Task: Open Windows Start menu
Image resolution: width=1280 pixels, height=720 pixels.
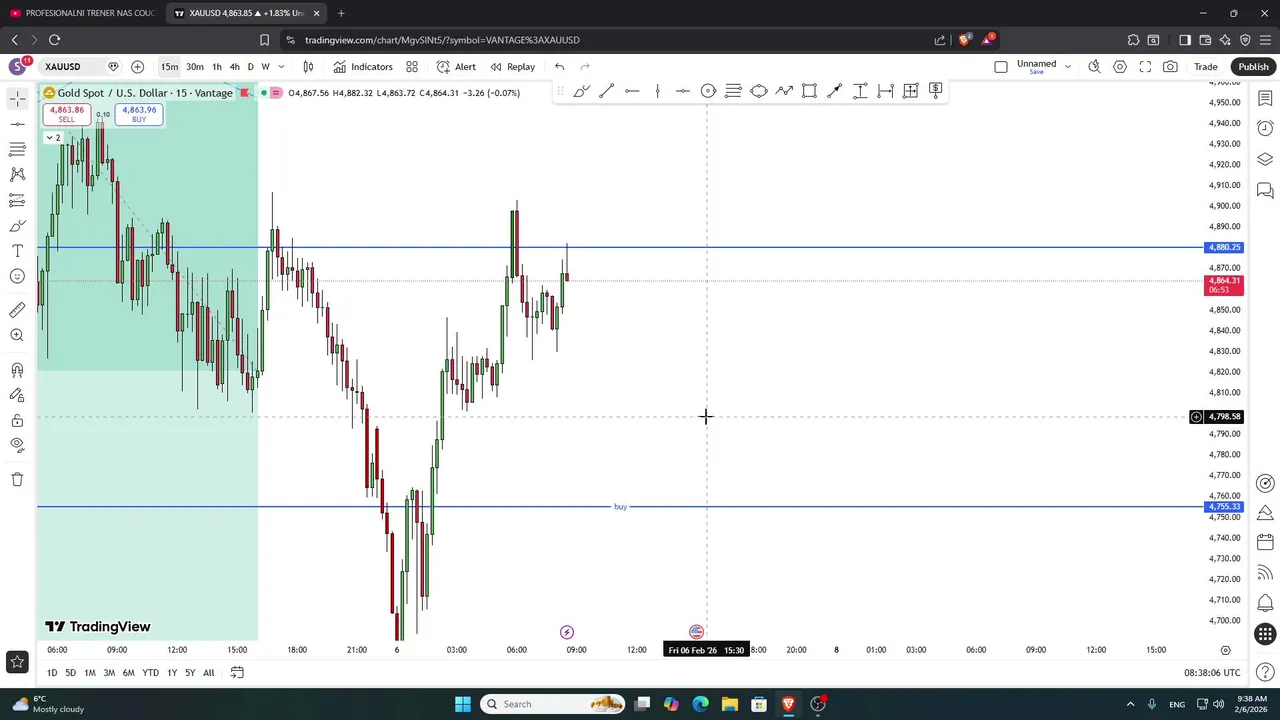Action: click(x=463, y=704)
